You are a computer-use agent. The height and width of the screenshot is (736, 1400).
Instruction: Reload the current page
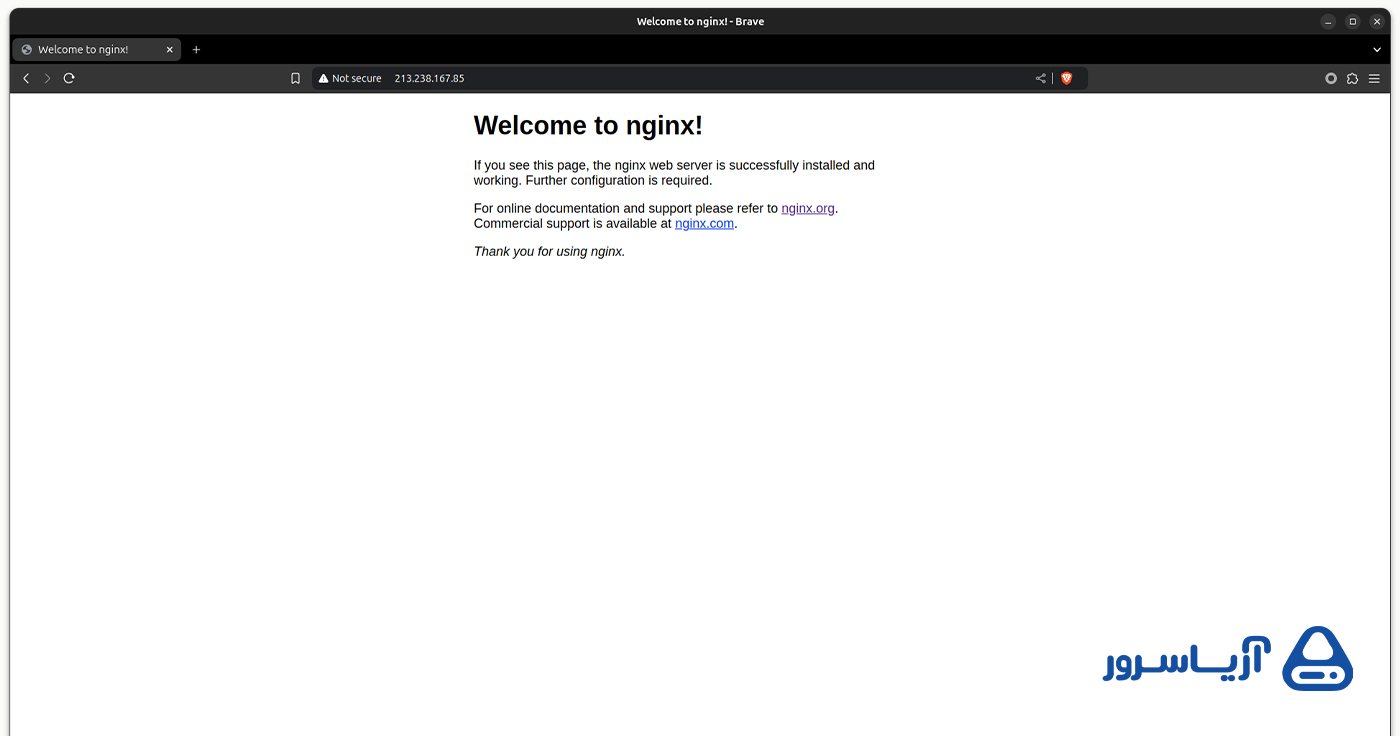click(x=69, y=78)
